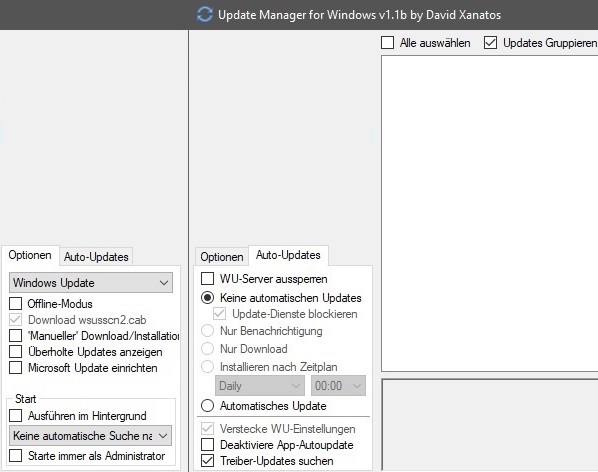Image resolution: width=598 pixels, height=472 pixels.
Task: Choose Automatisches Update radio option
Action: [x=207, y=406]
